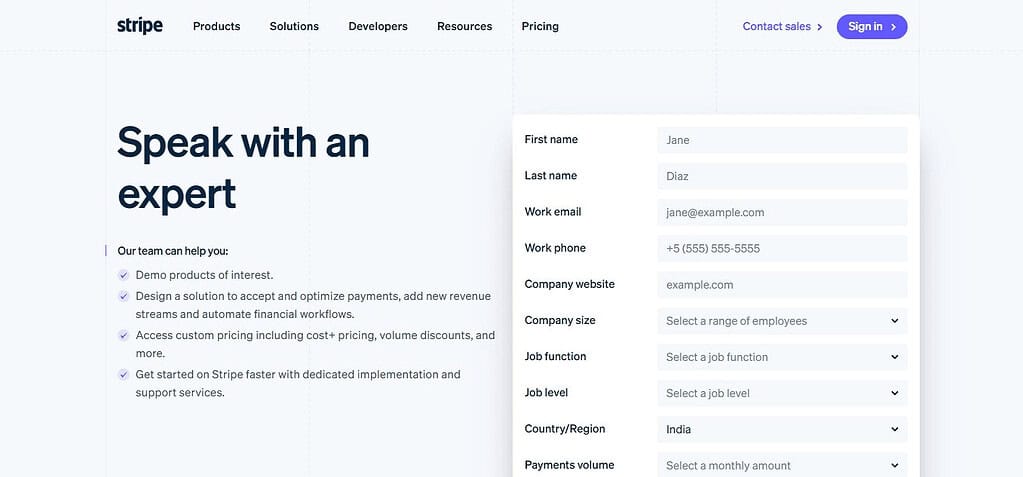
Task: Focus the Work email field
Action: [x=782, y=213]
